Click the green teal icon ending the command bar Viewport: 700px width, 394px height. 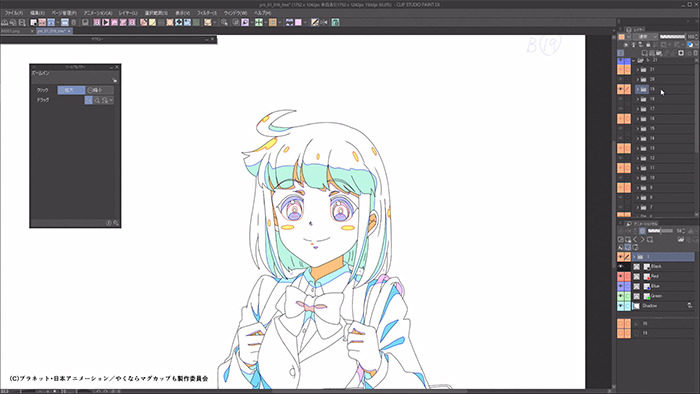[x=335, y=22]
